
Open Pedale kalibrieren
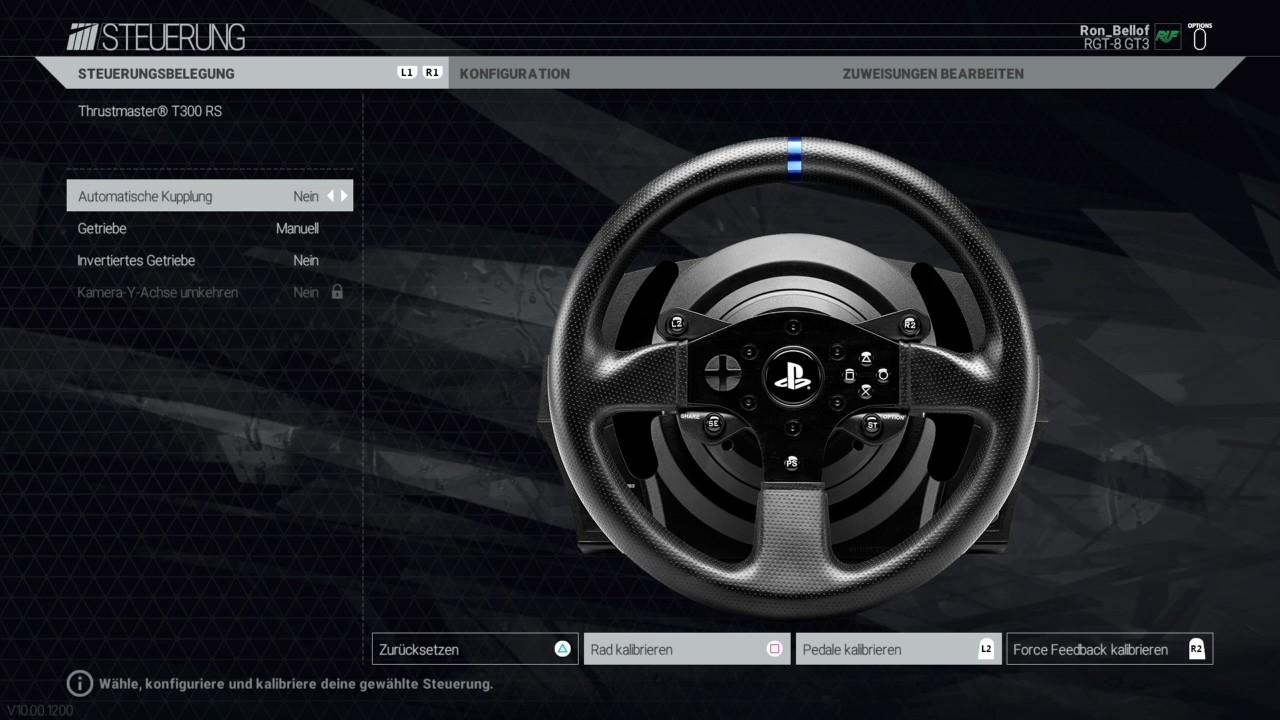click(x=899, y=649)
